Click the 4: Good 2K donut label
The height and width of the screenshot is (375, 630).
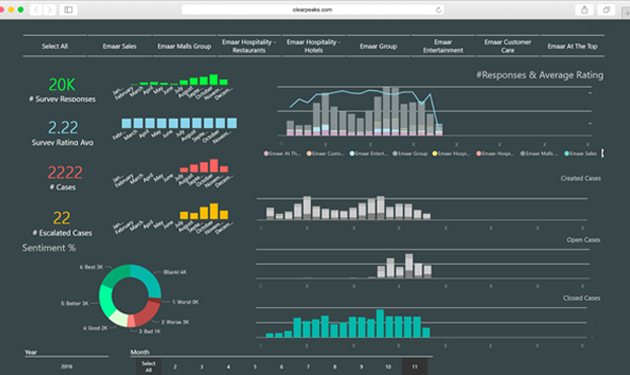[x=95, y=328]
